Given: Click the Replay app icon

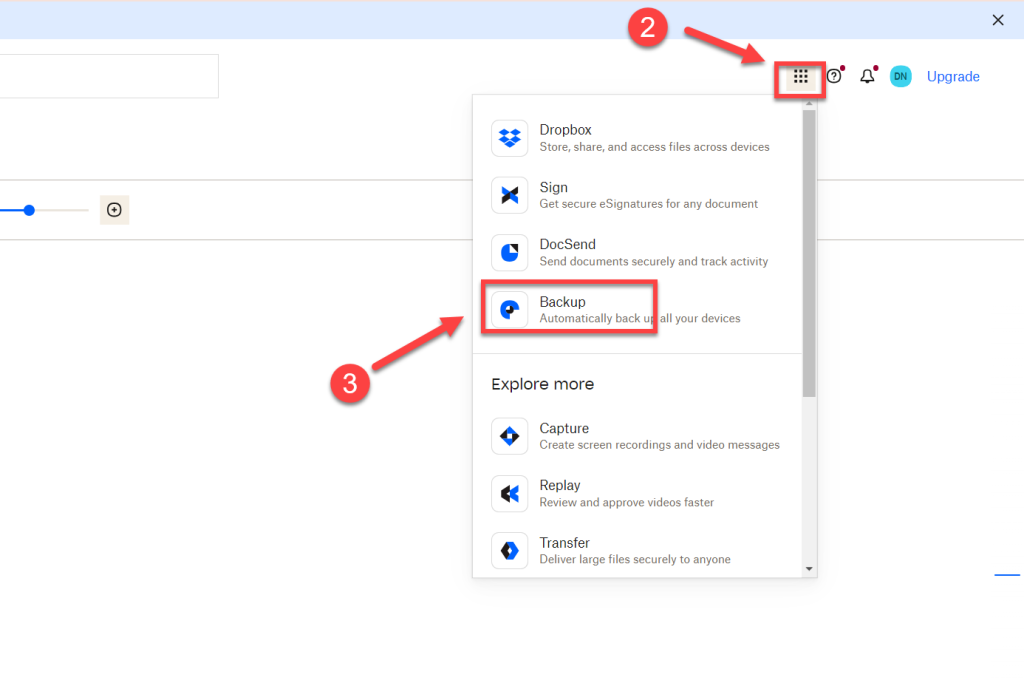Looking at the screenshot, I should coord(509,493).
